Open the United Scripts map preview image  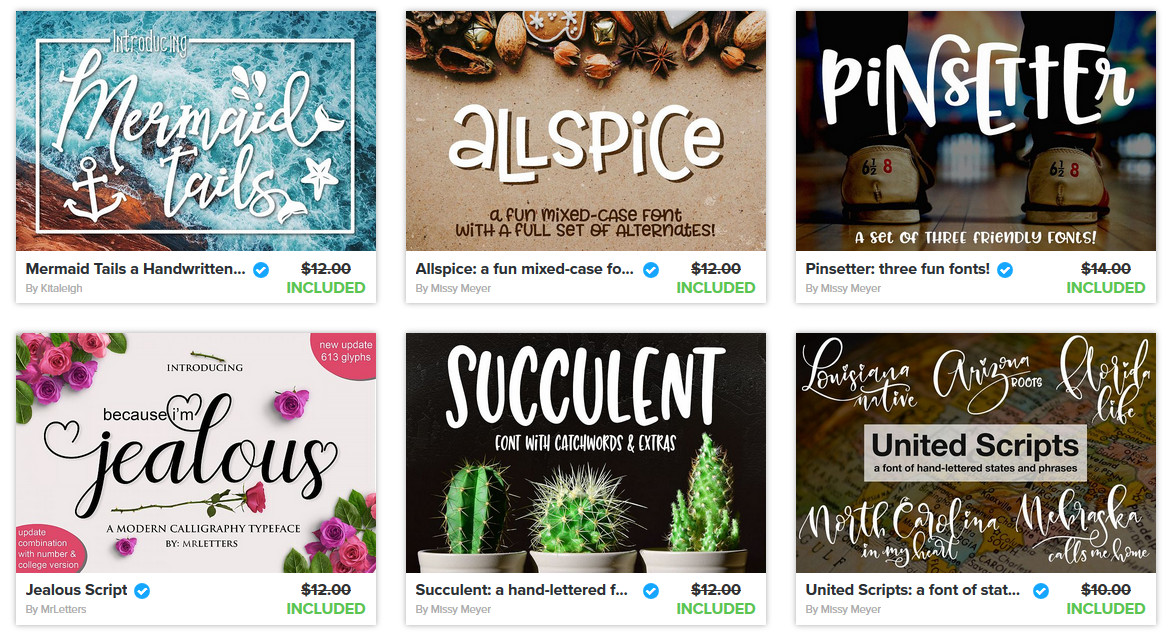(x=976, y=453)
